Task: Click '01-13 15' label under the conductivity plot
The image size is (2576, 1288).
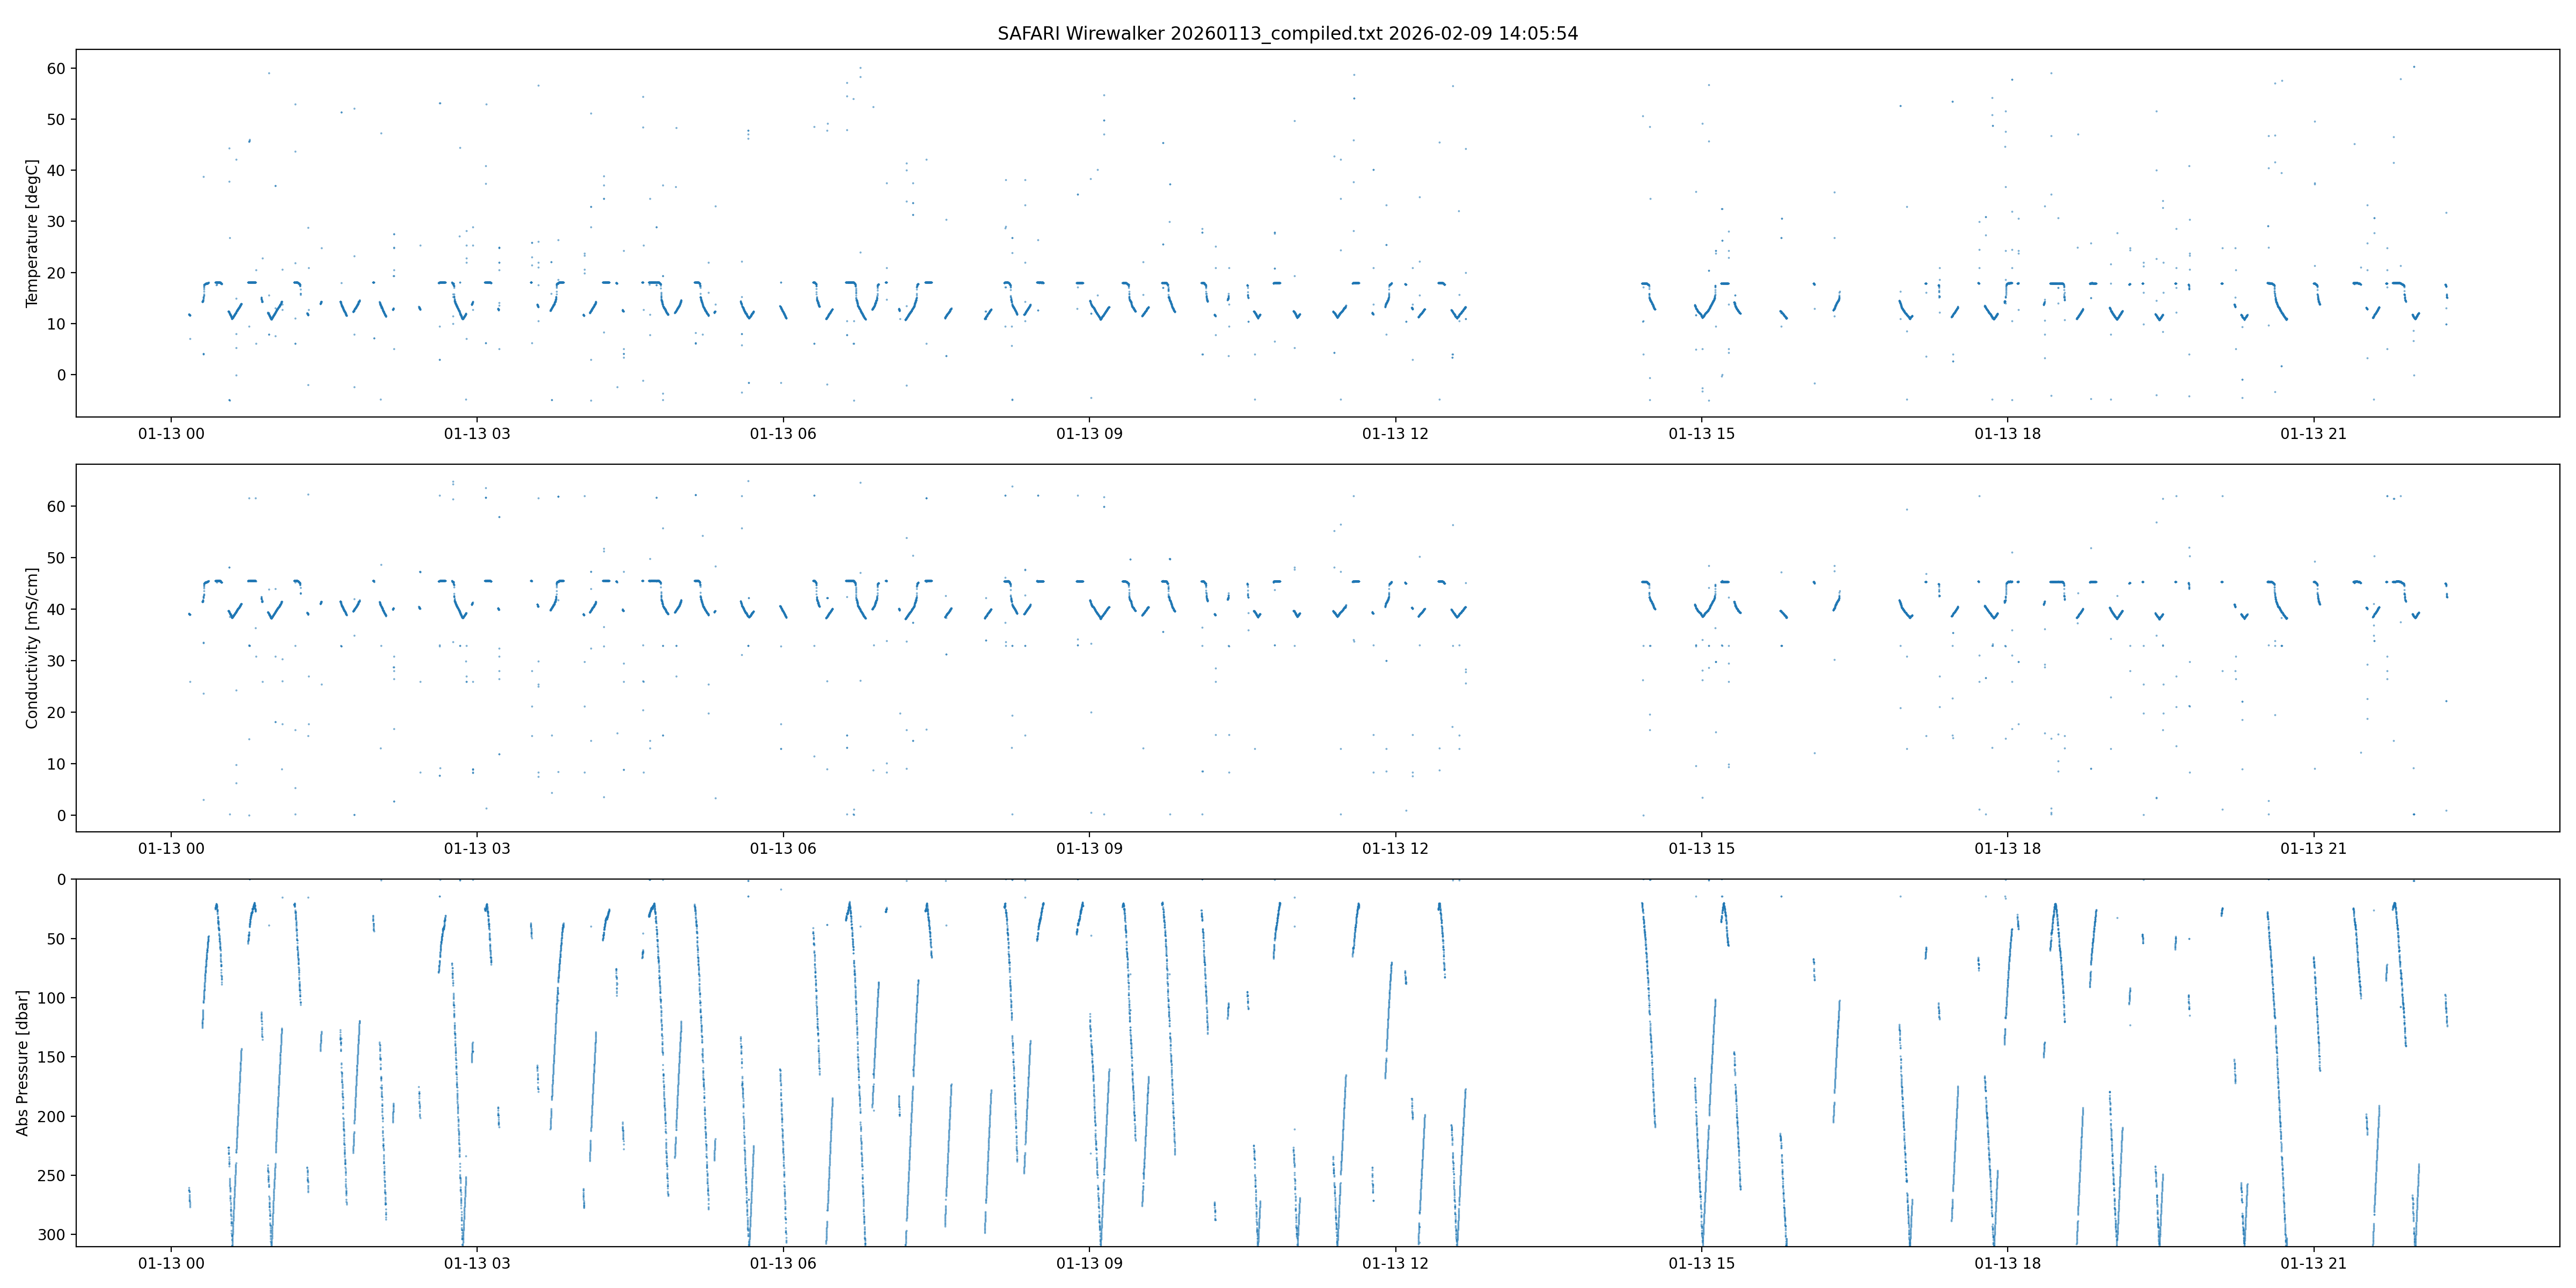Action: click(1701, 849)
